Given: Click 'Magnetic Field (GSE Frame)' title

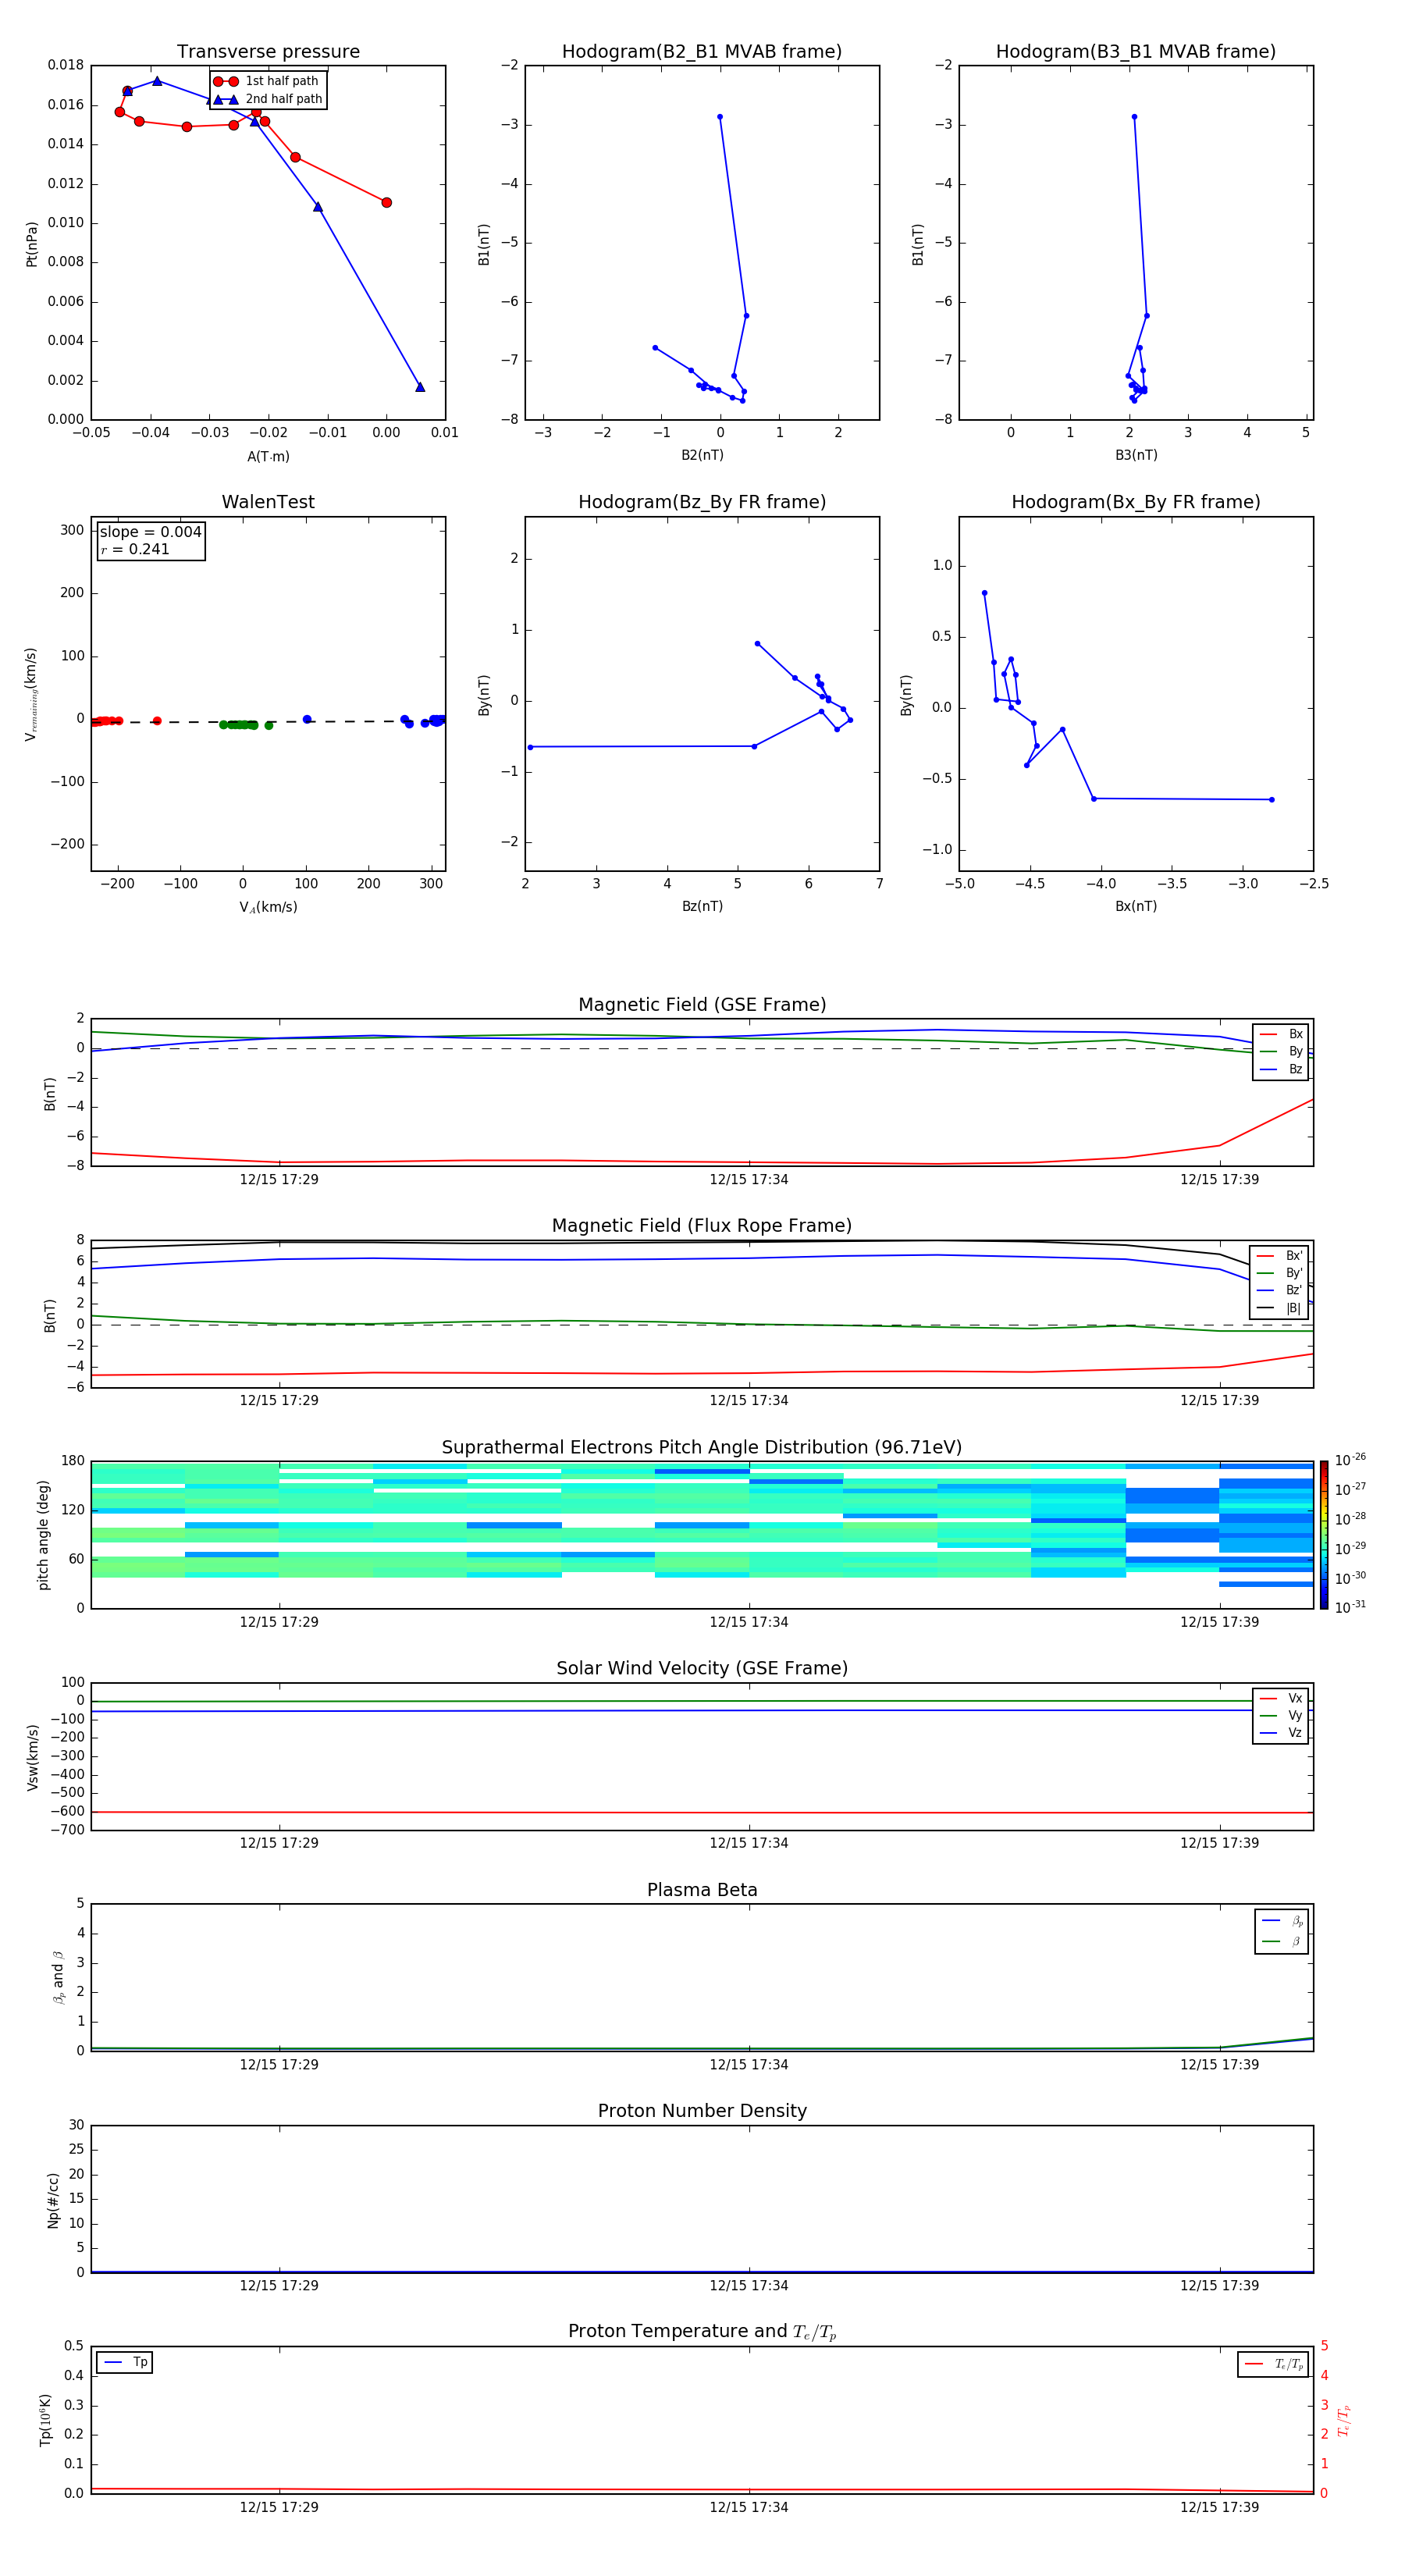Looking at the screenshot, I should (702, 1005).
